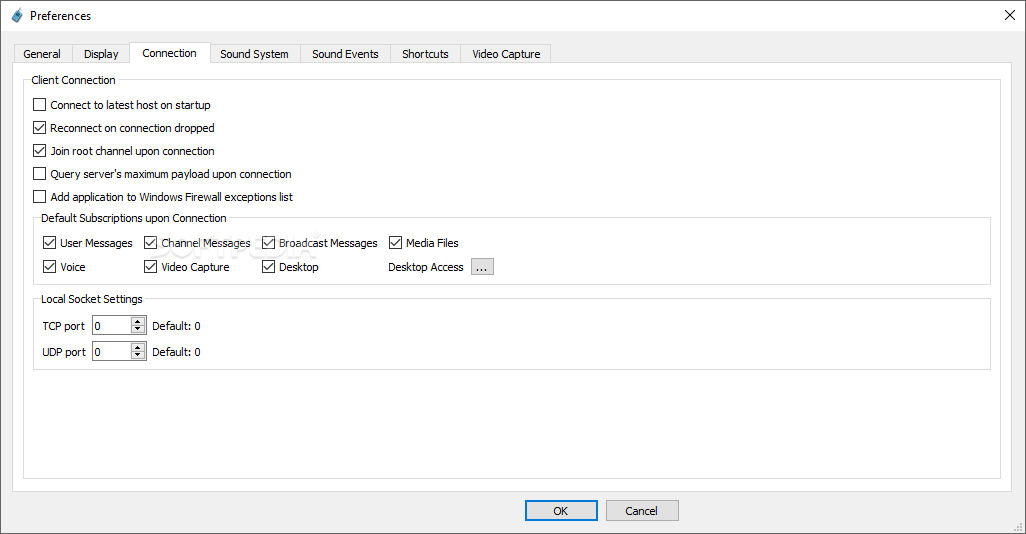Focus the TCP port input field
The width and height of the screenshot is (1026, 534).
tap(112, 325)
